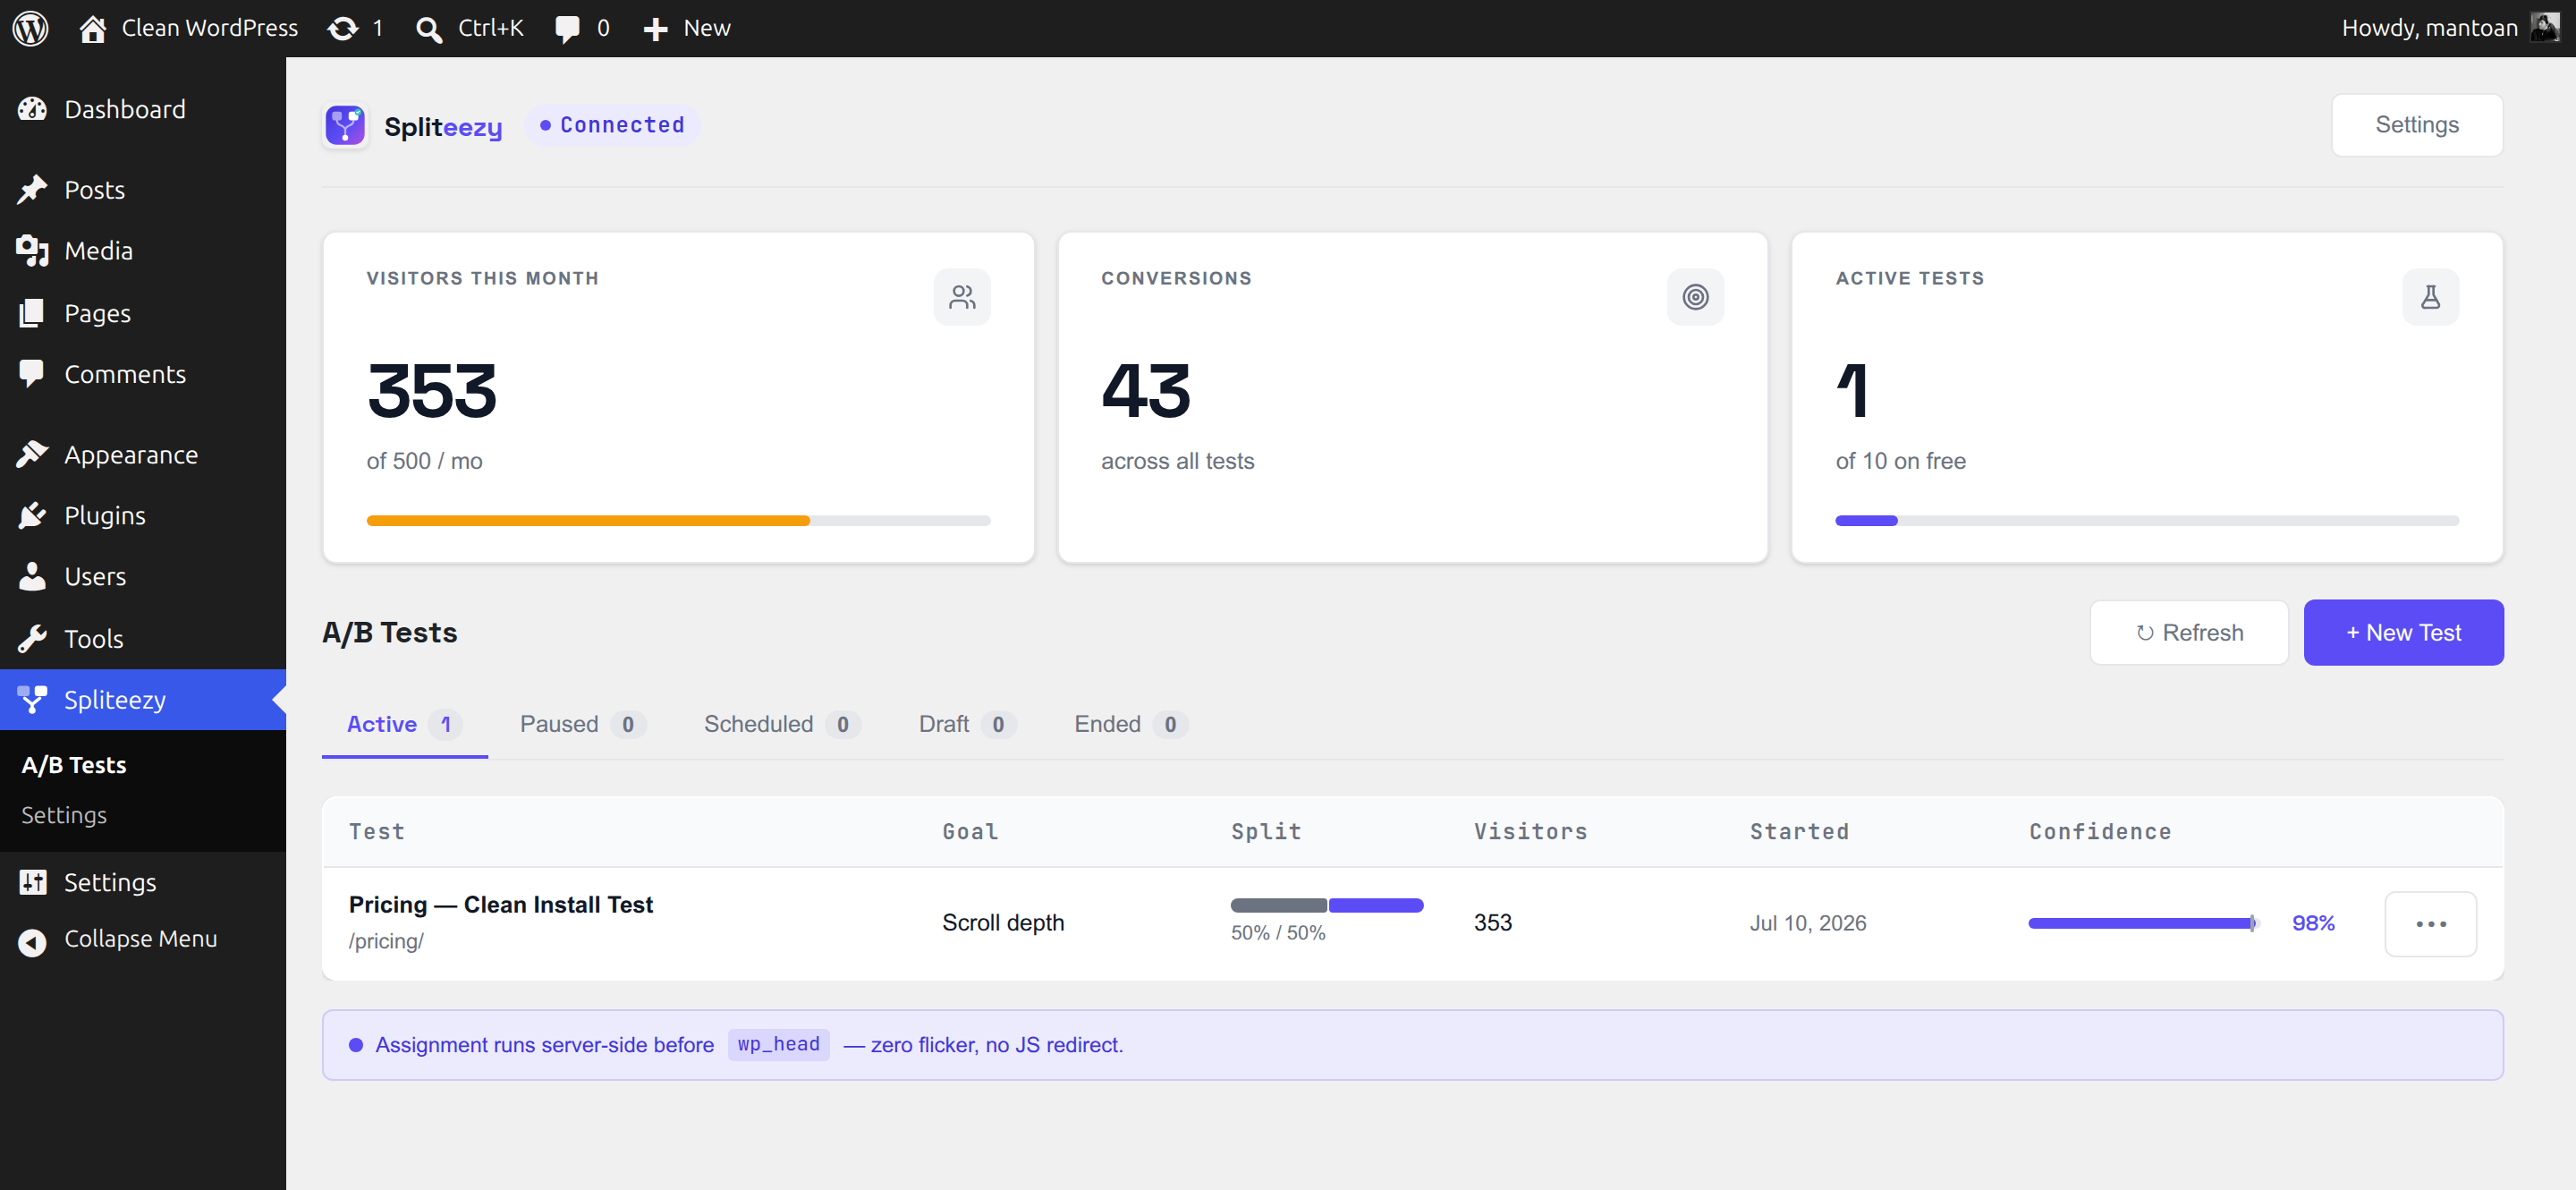
Task: Click the Users person icon
Action: coord(32,576)
